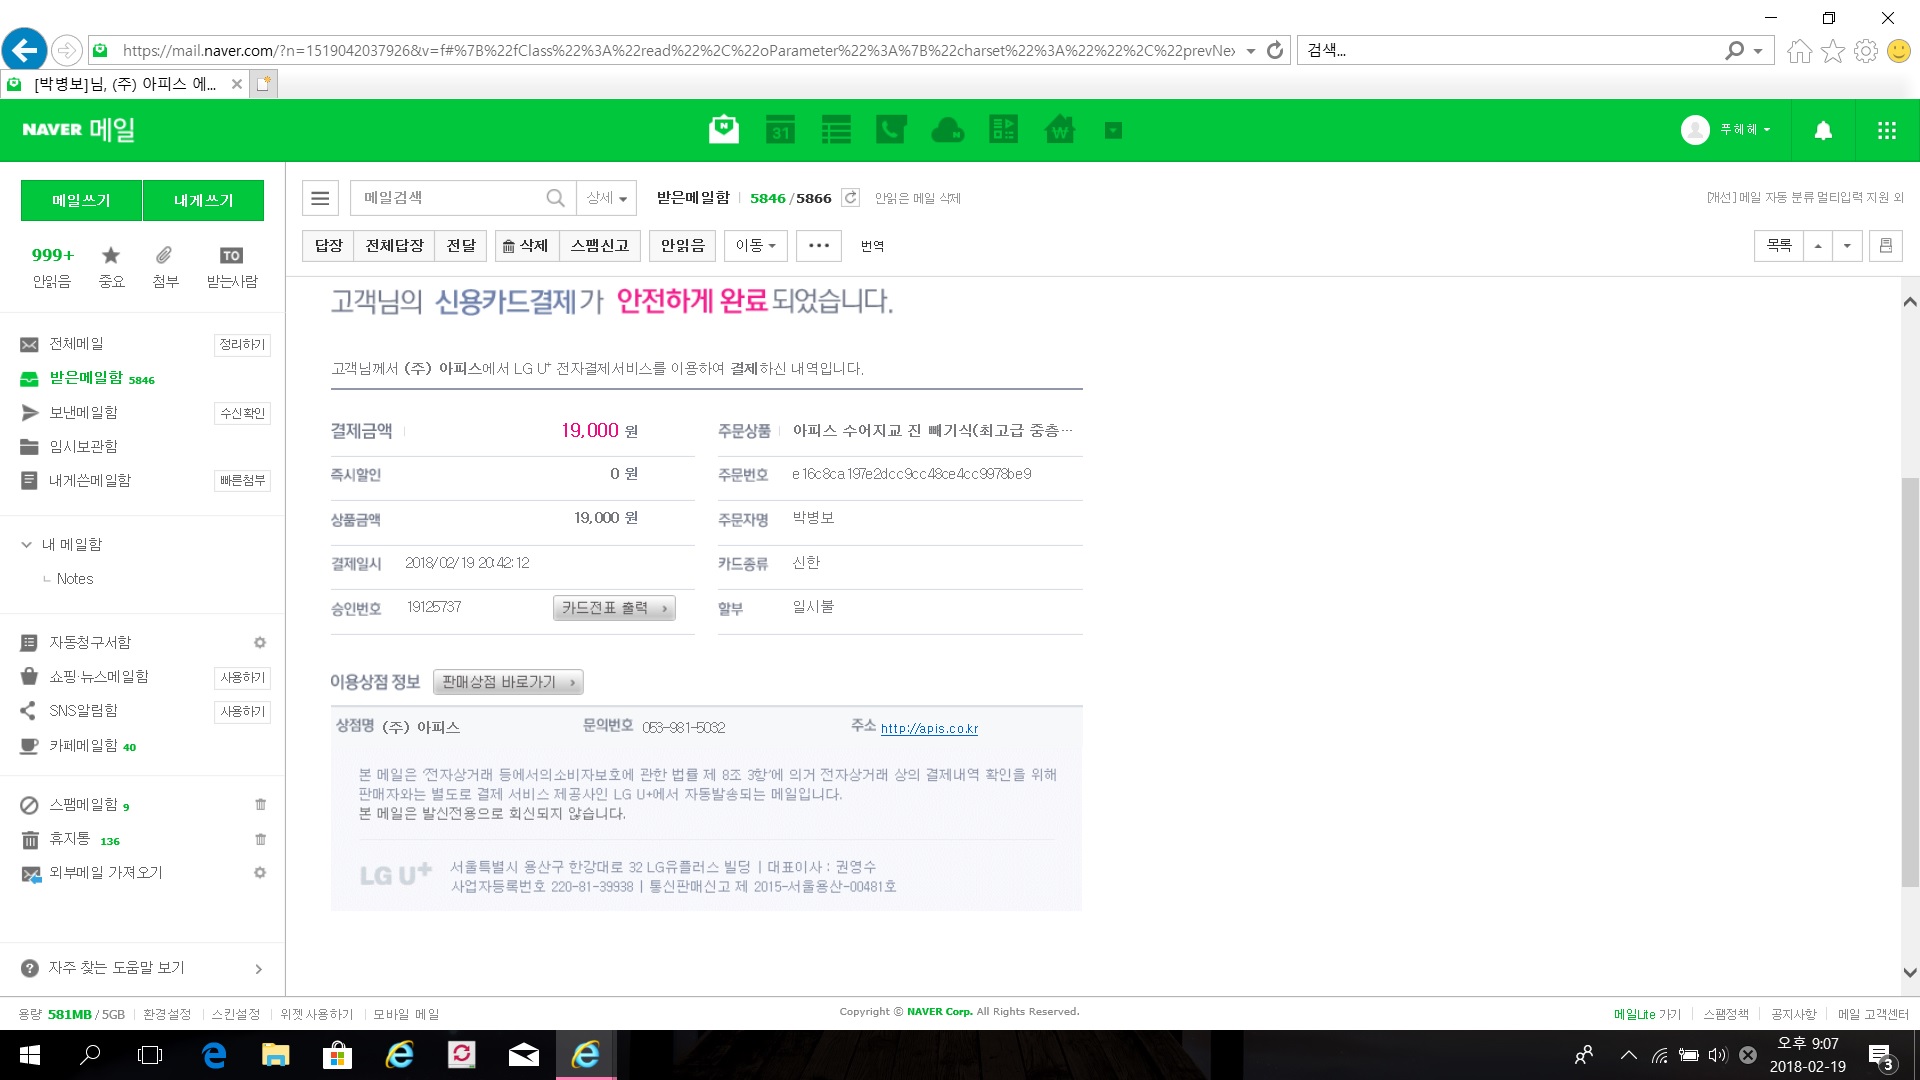Toggle the sidebar hamburger menu

click(320, 198)
